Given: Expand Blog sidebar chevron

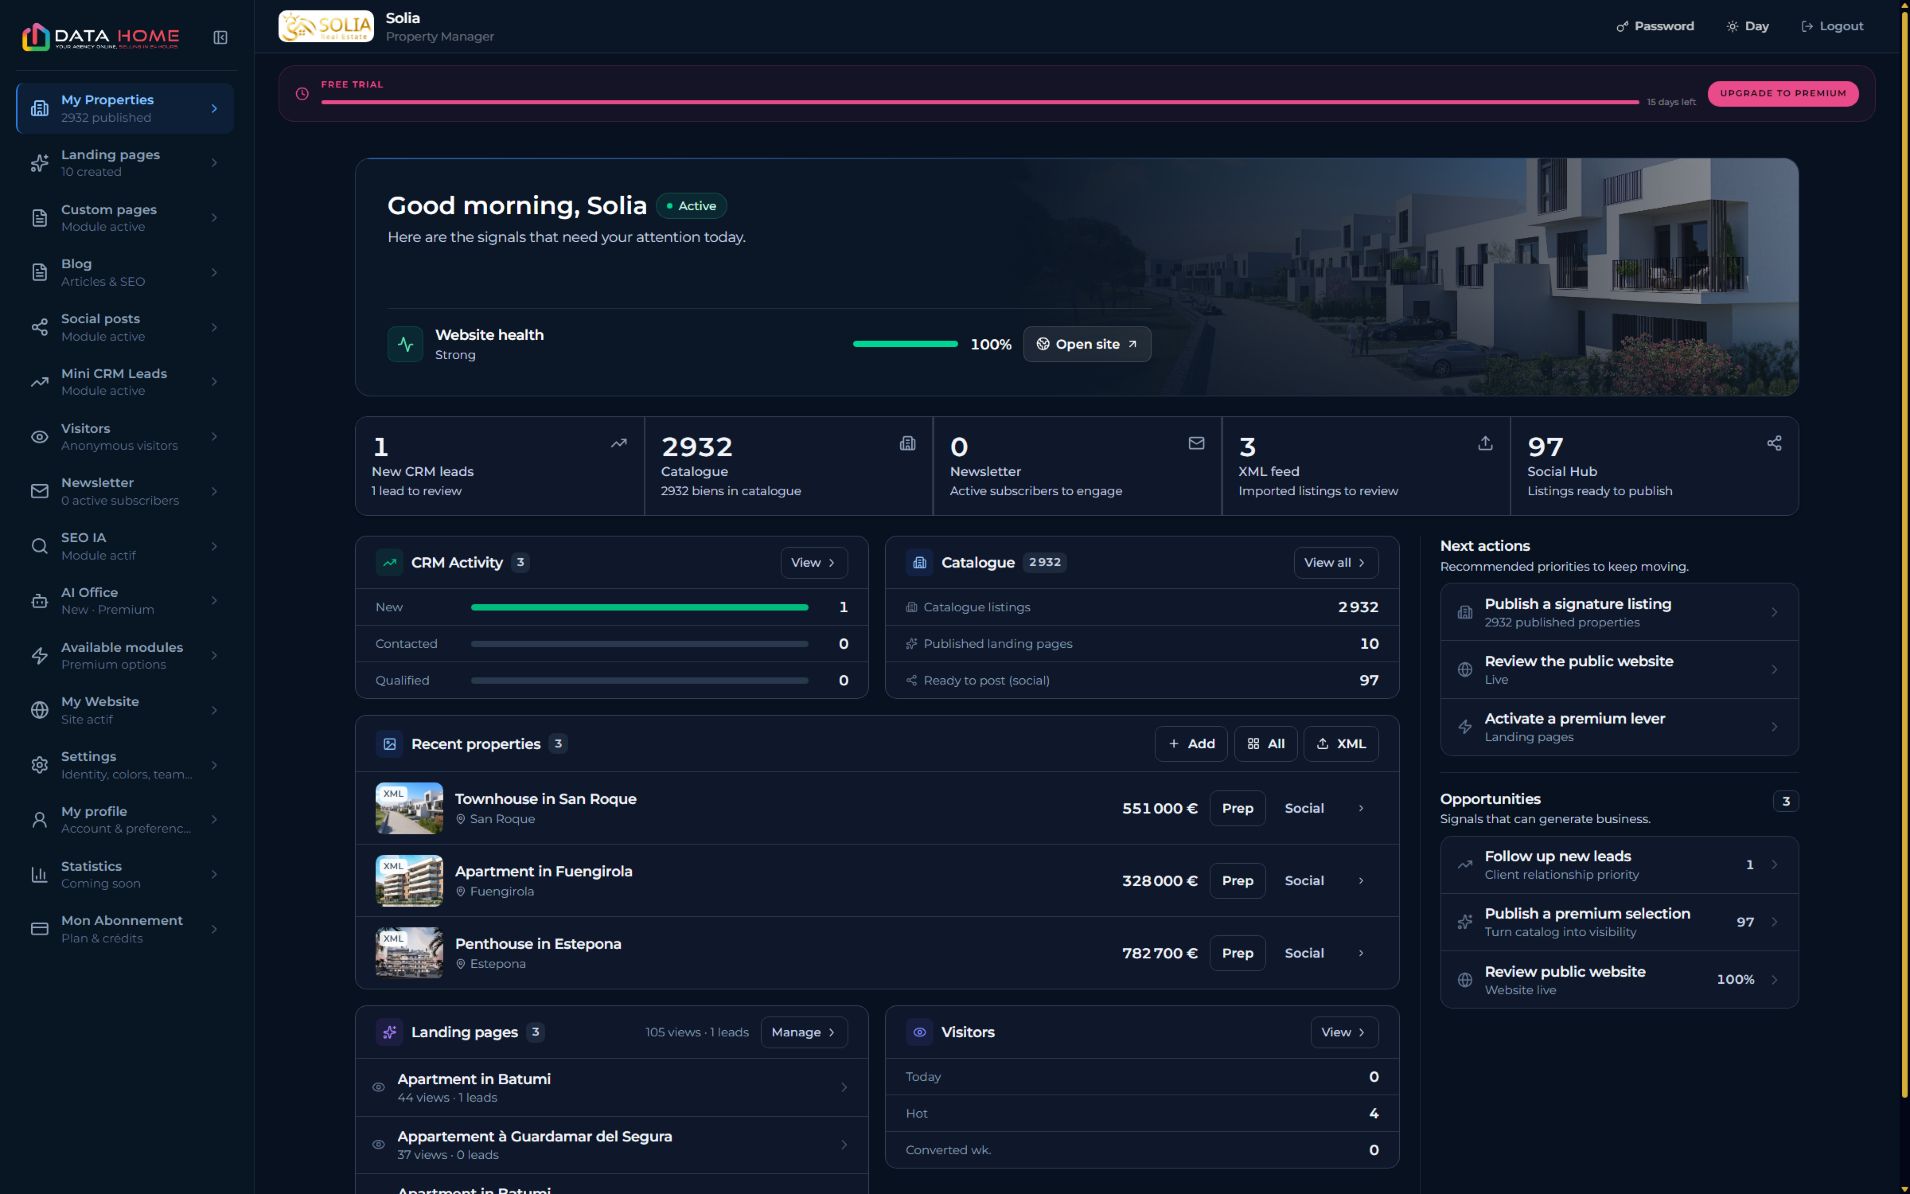Looking at the screenshot, I should (x=214, y=272).
